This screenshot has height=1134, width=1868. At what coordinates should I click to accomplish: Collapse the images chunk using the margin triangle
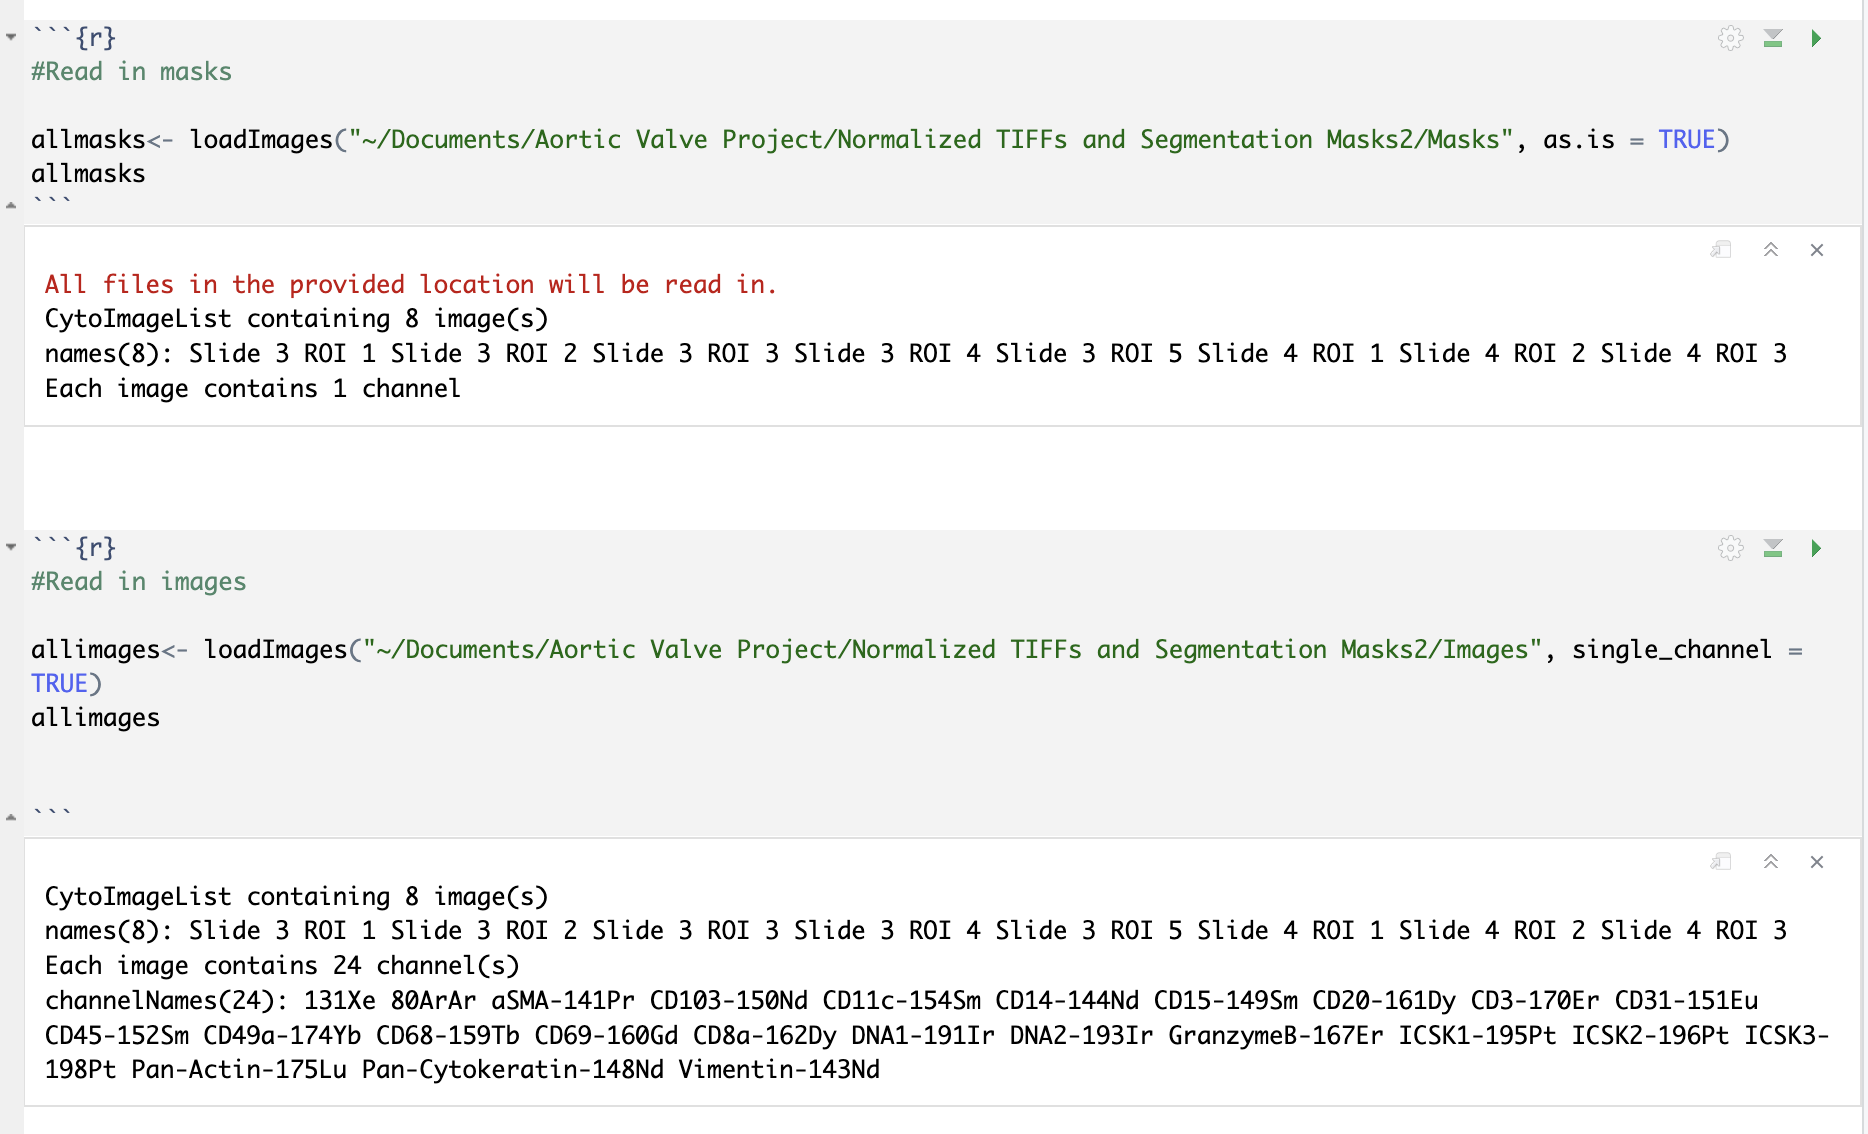coord(10,547)
